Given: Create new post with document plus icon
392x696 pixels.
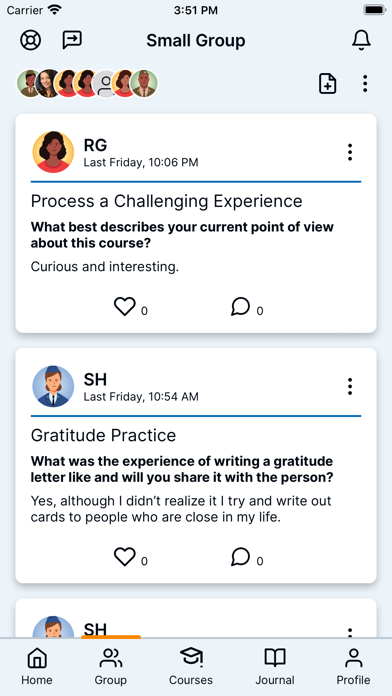Looking at the screenshot, I should click(x=328, y=83).
